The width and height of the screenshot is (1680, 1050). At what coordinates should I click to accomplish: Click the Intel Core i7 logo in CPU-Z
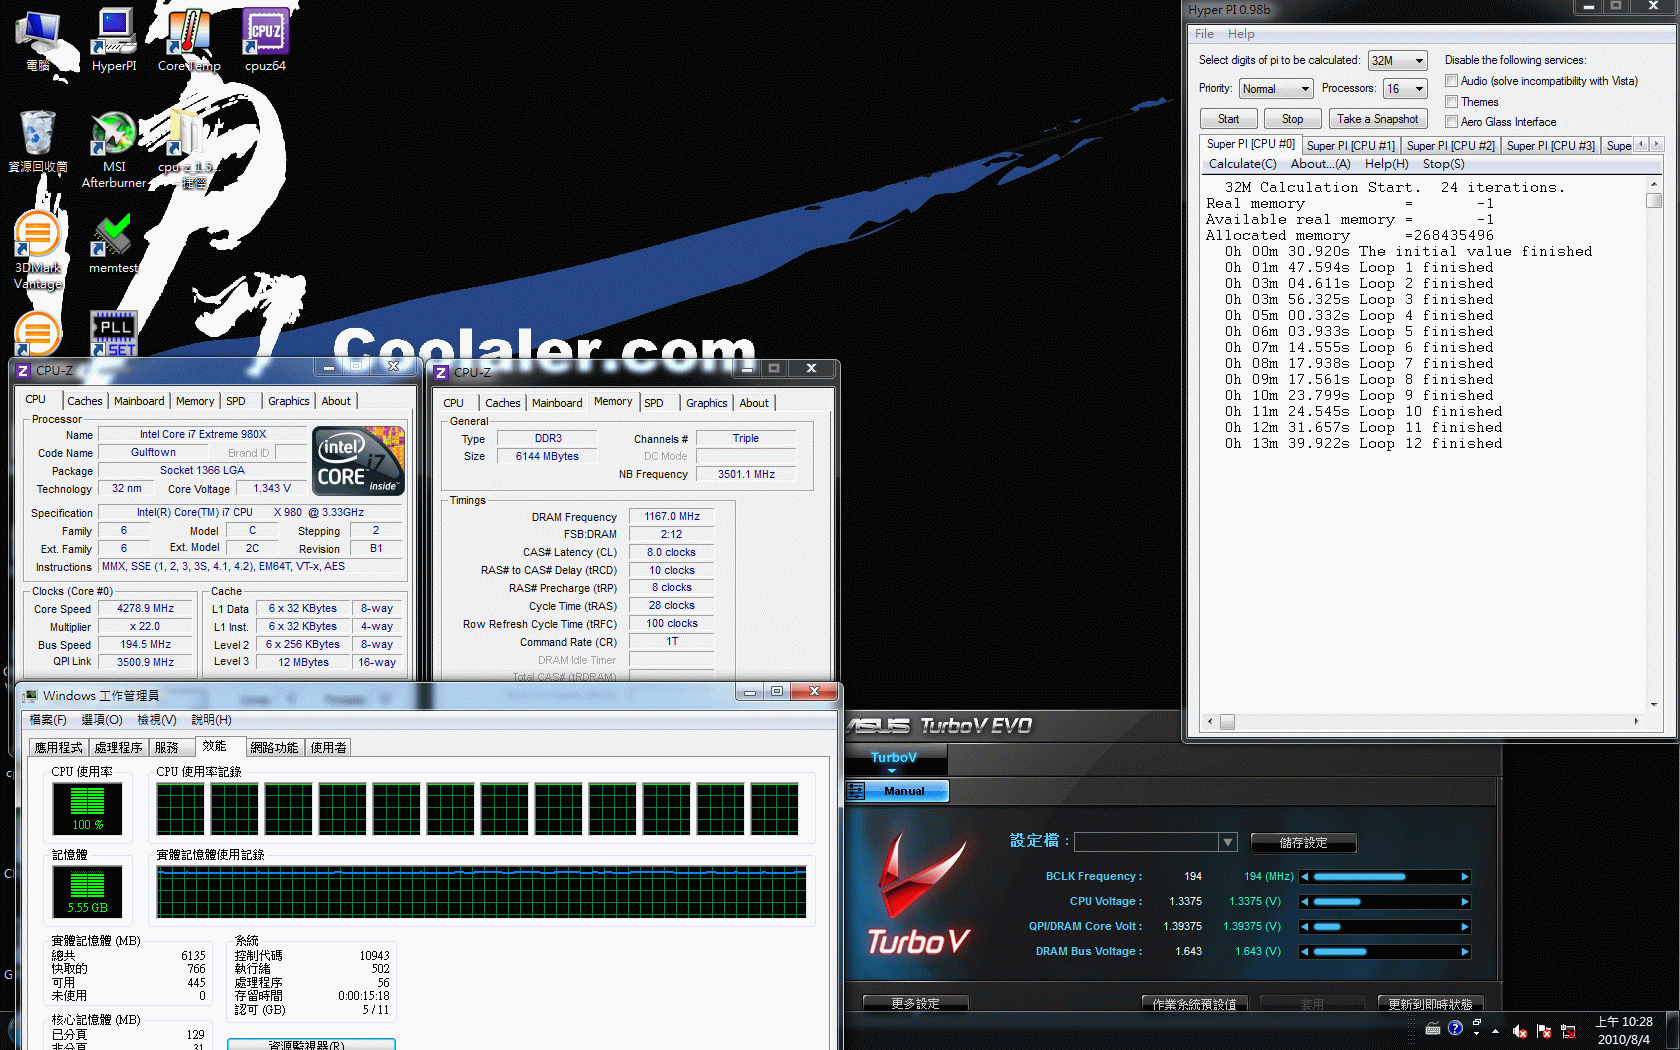tap(359, 460)
